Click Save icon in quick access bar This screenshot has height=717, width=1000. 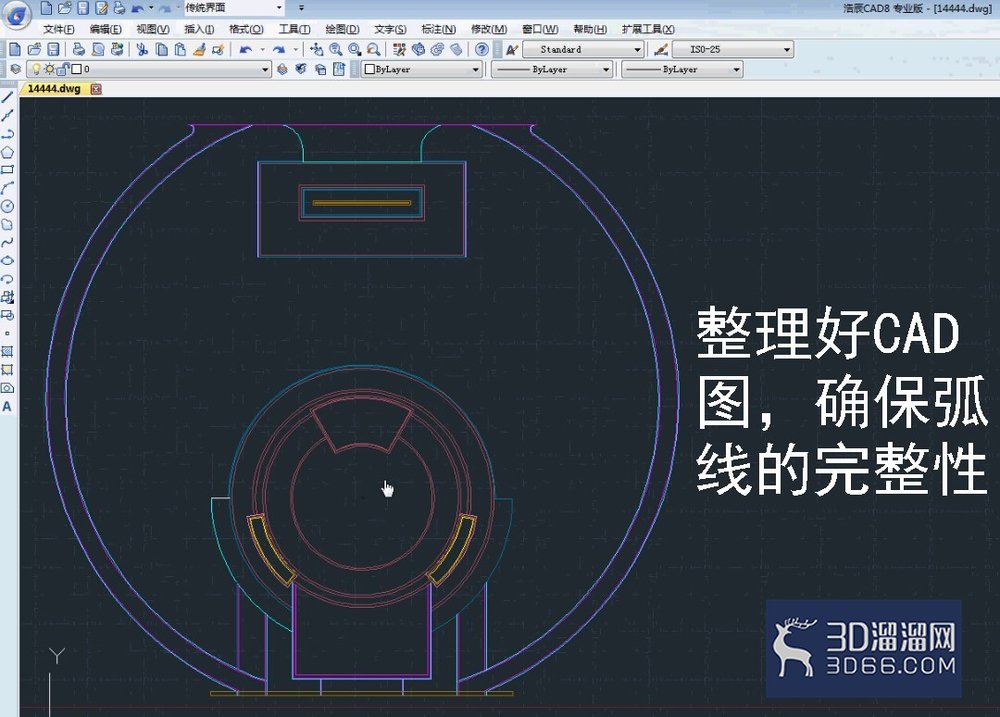(83, 8)
